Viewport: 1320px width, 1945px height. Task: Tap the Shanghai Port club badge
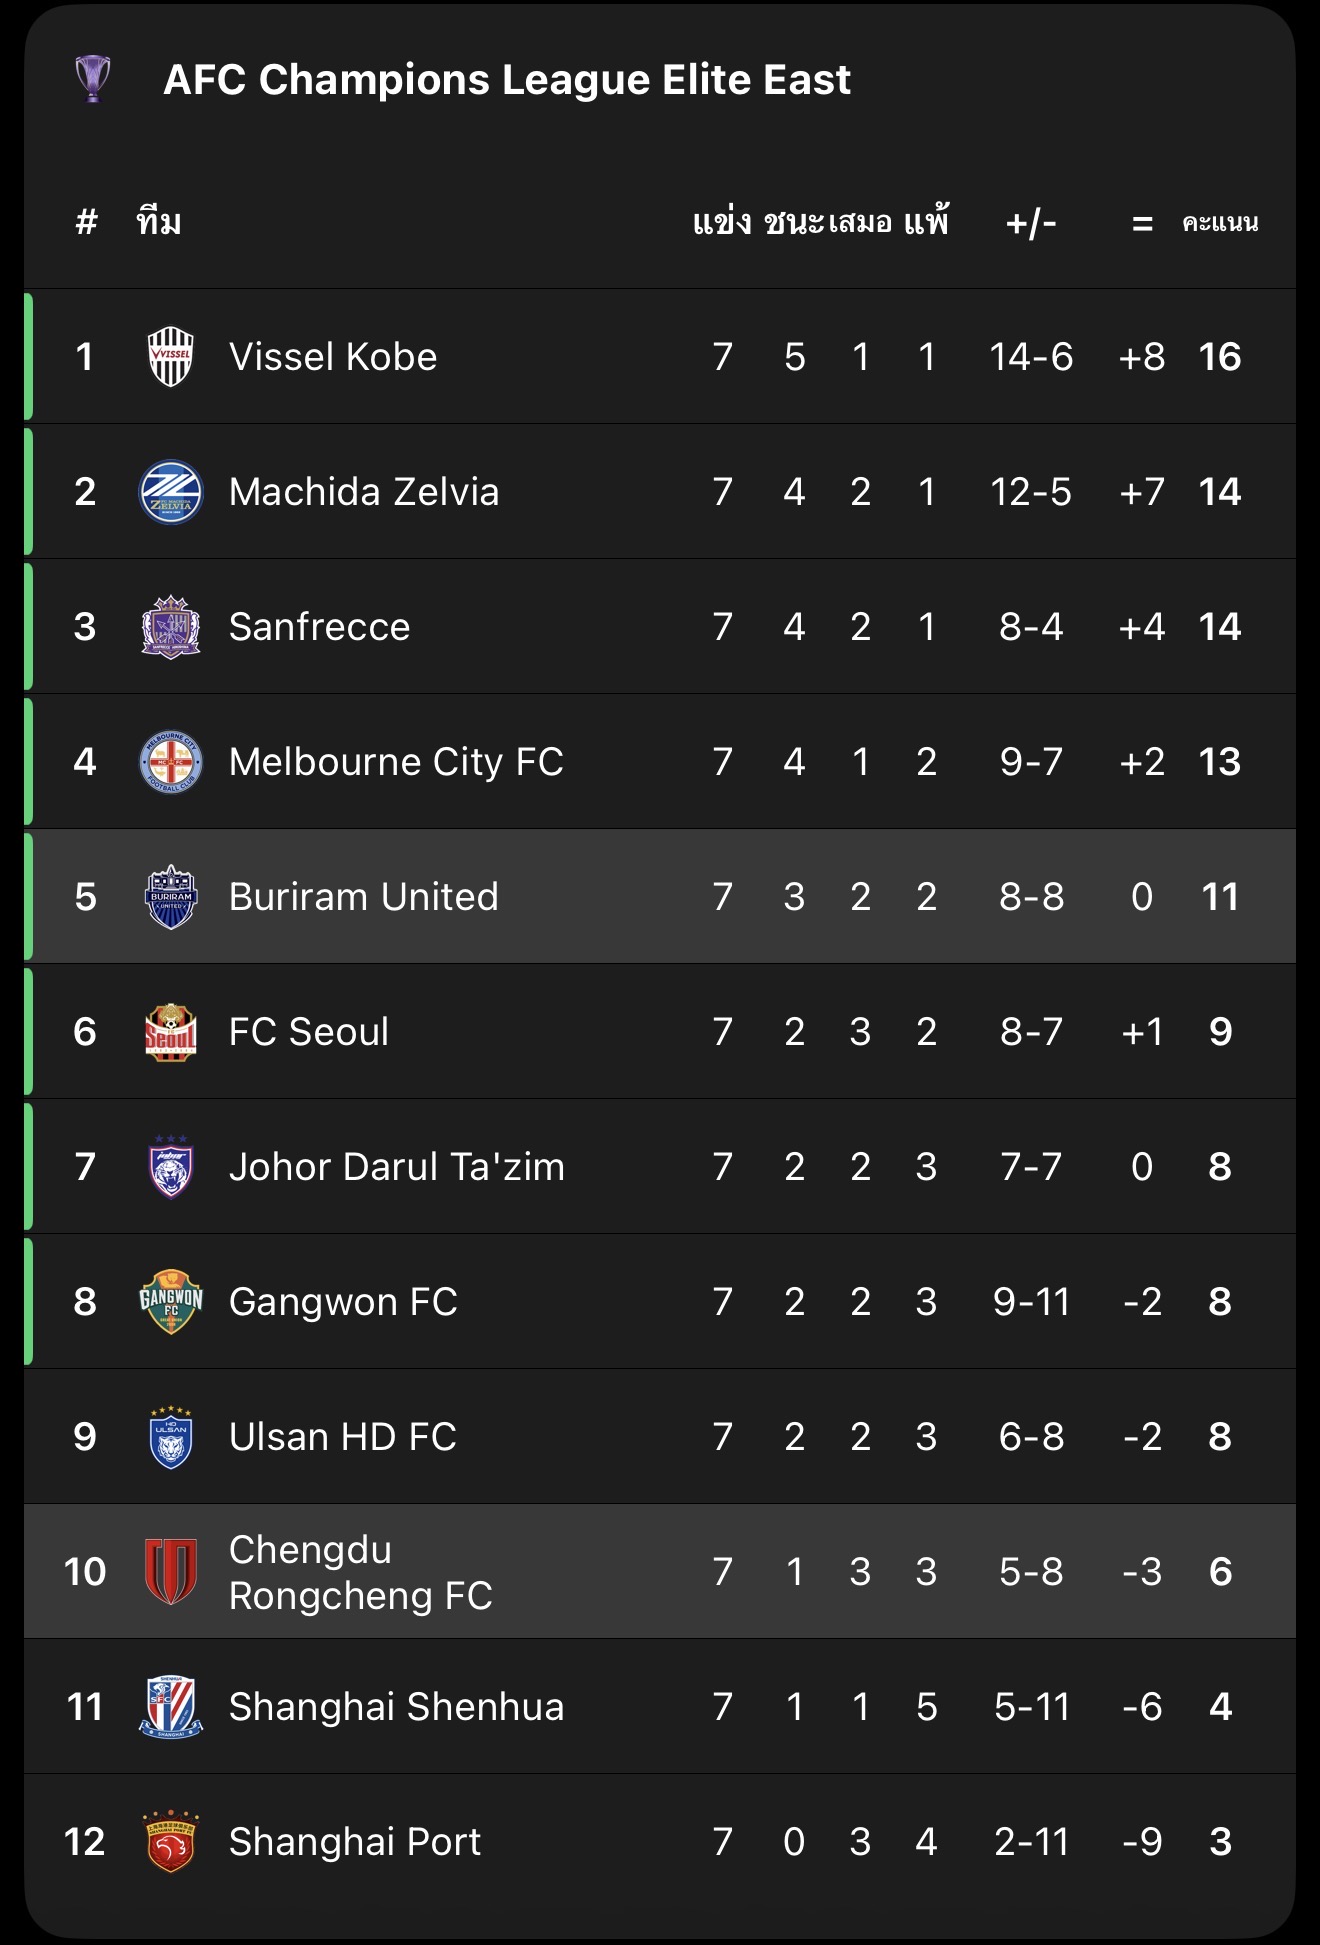[171, 1842]
